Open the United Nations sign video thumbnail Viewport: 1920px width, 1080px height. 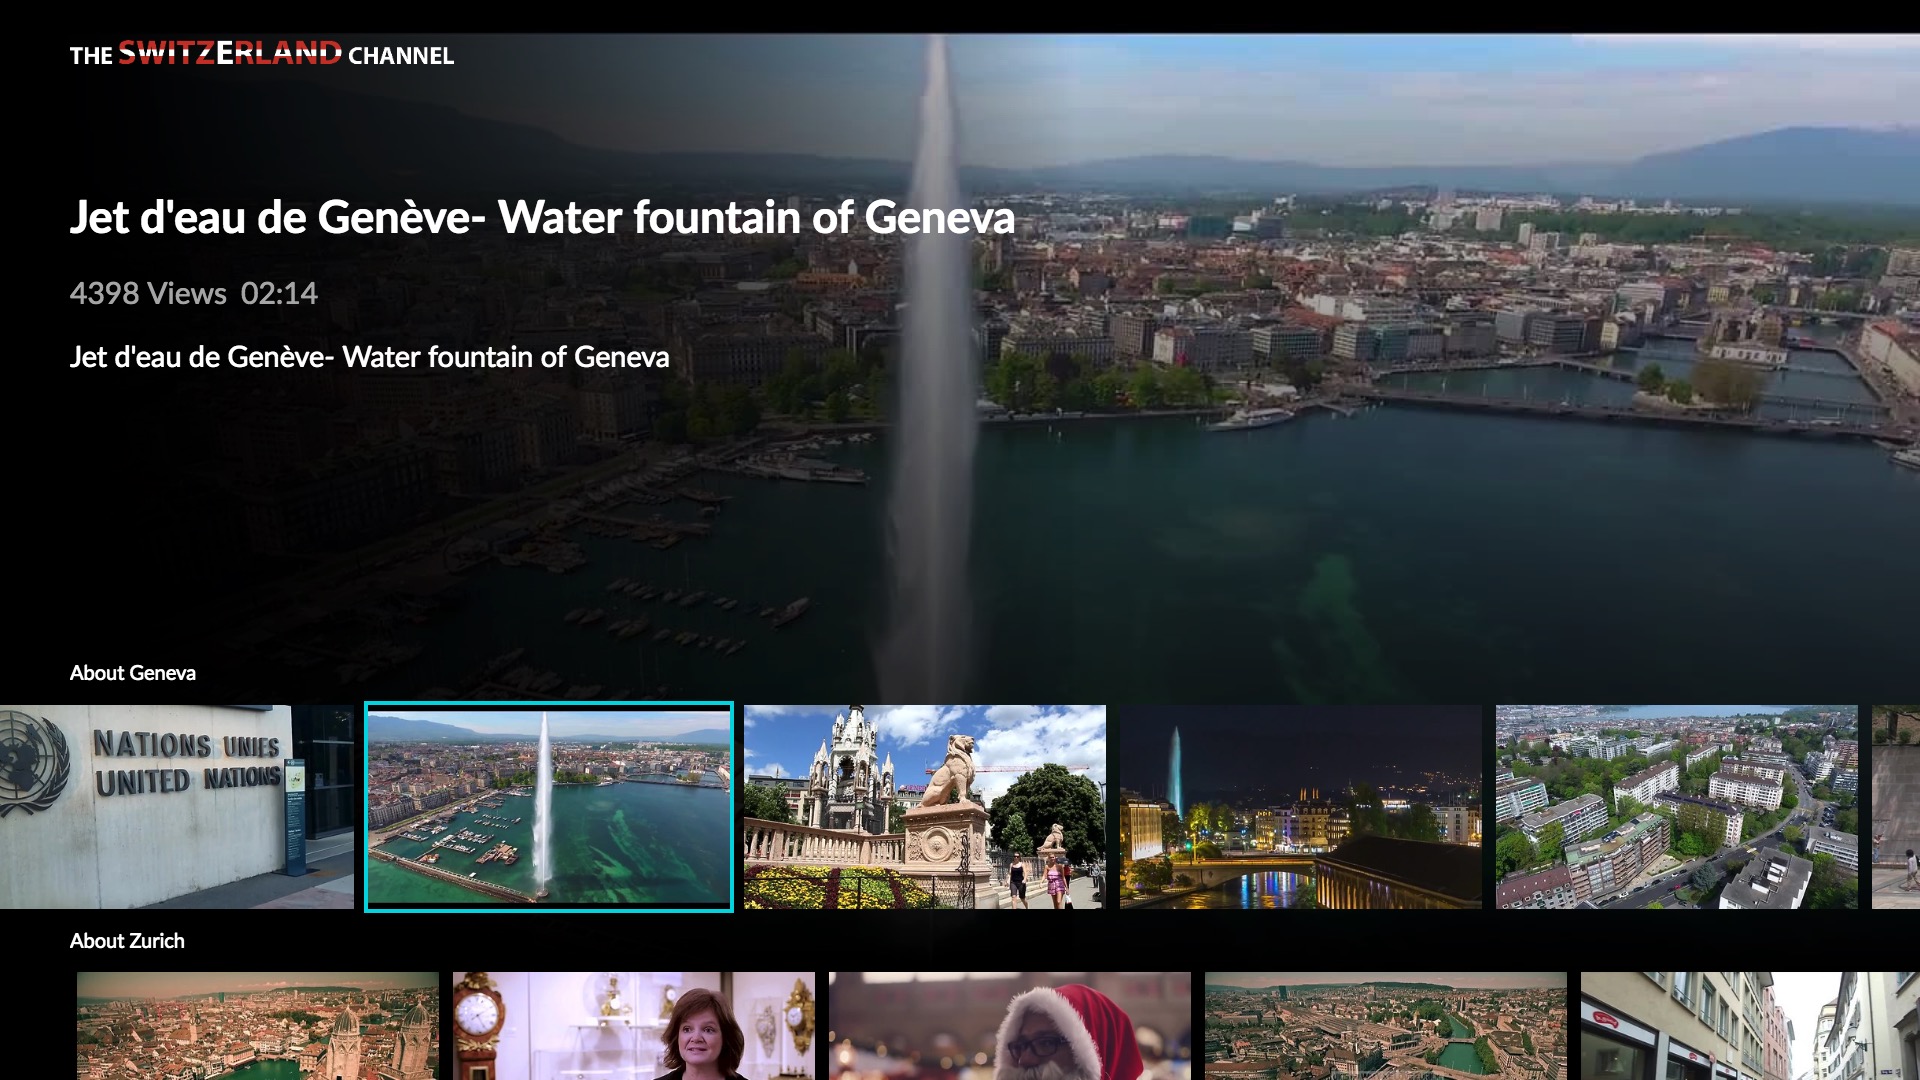176,806
